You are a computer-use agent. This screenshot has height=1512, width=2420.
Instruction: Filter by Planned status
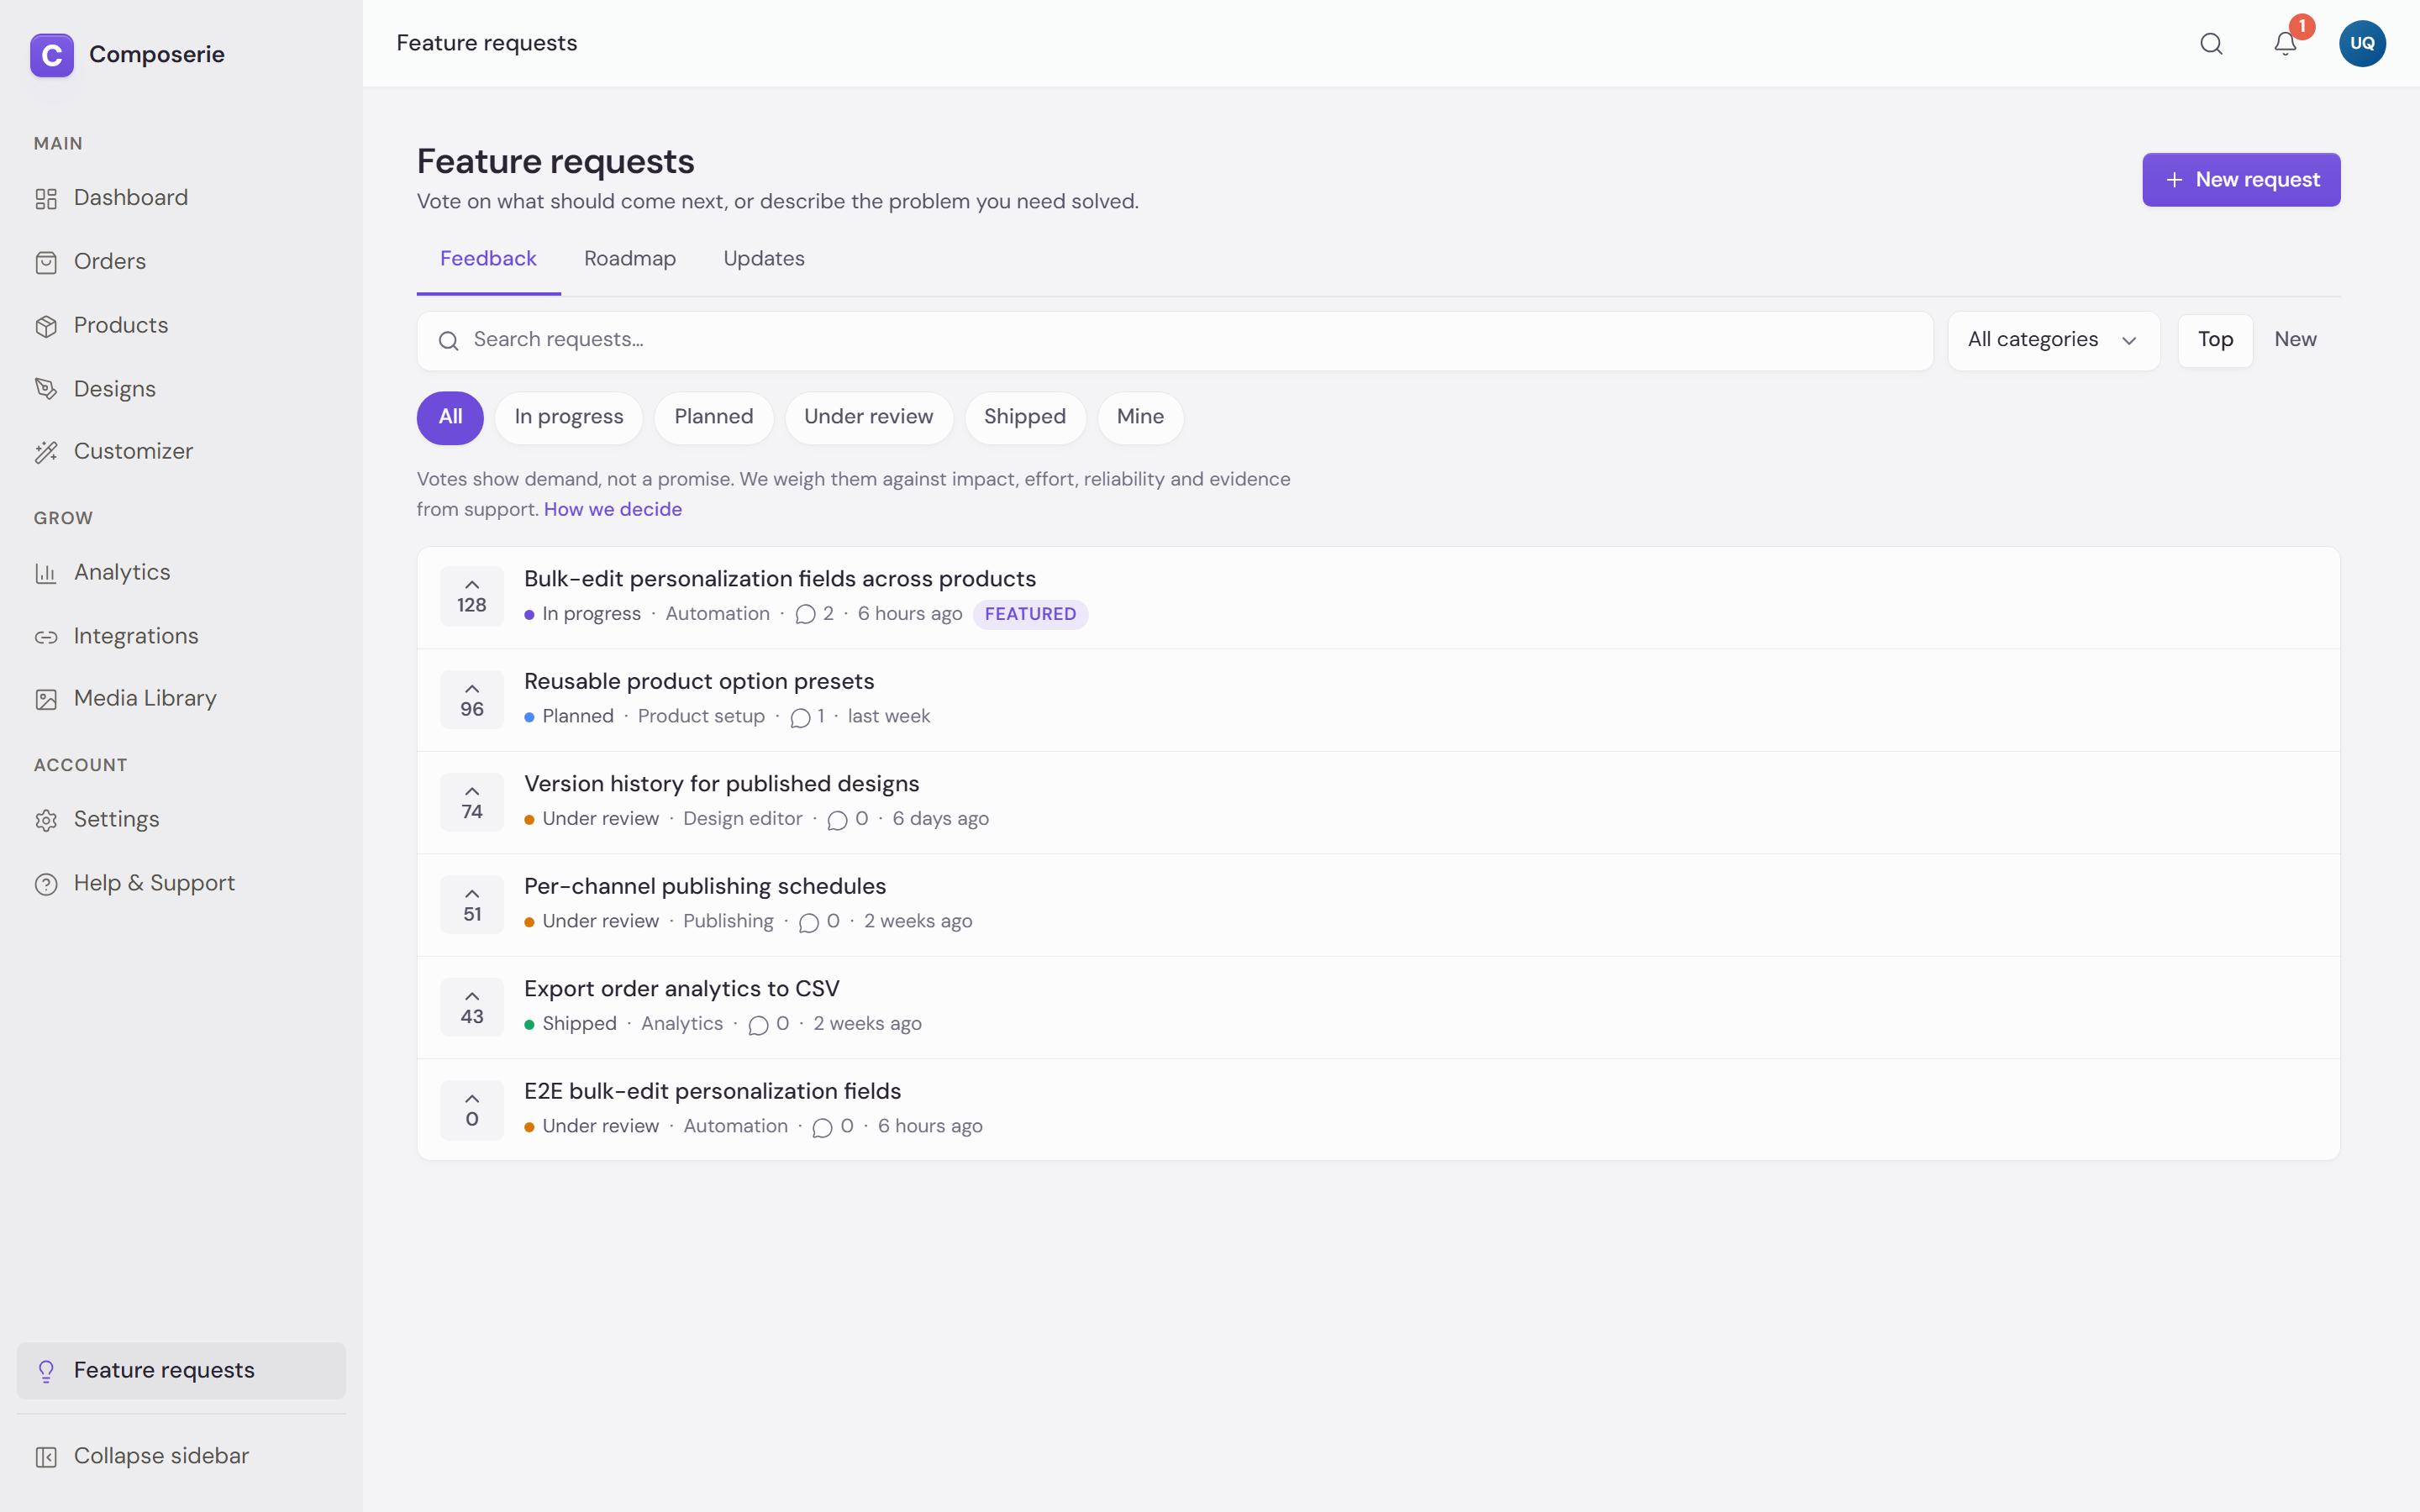click(714, 417)
